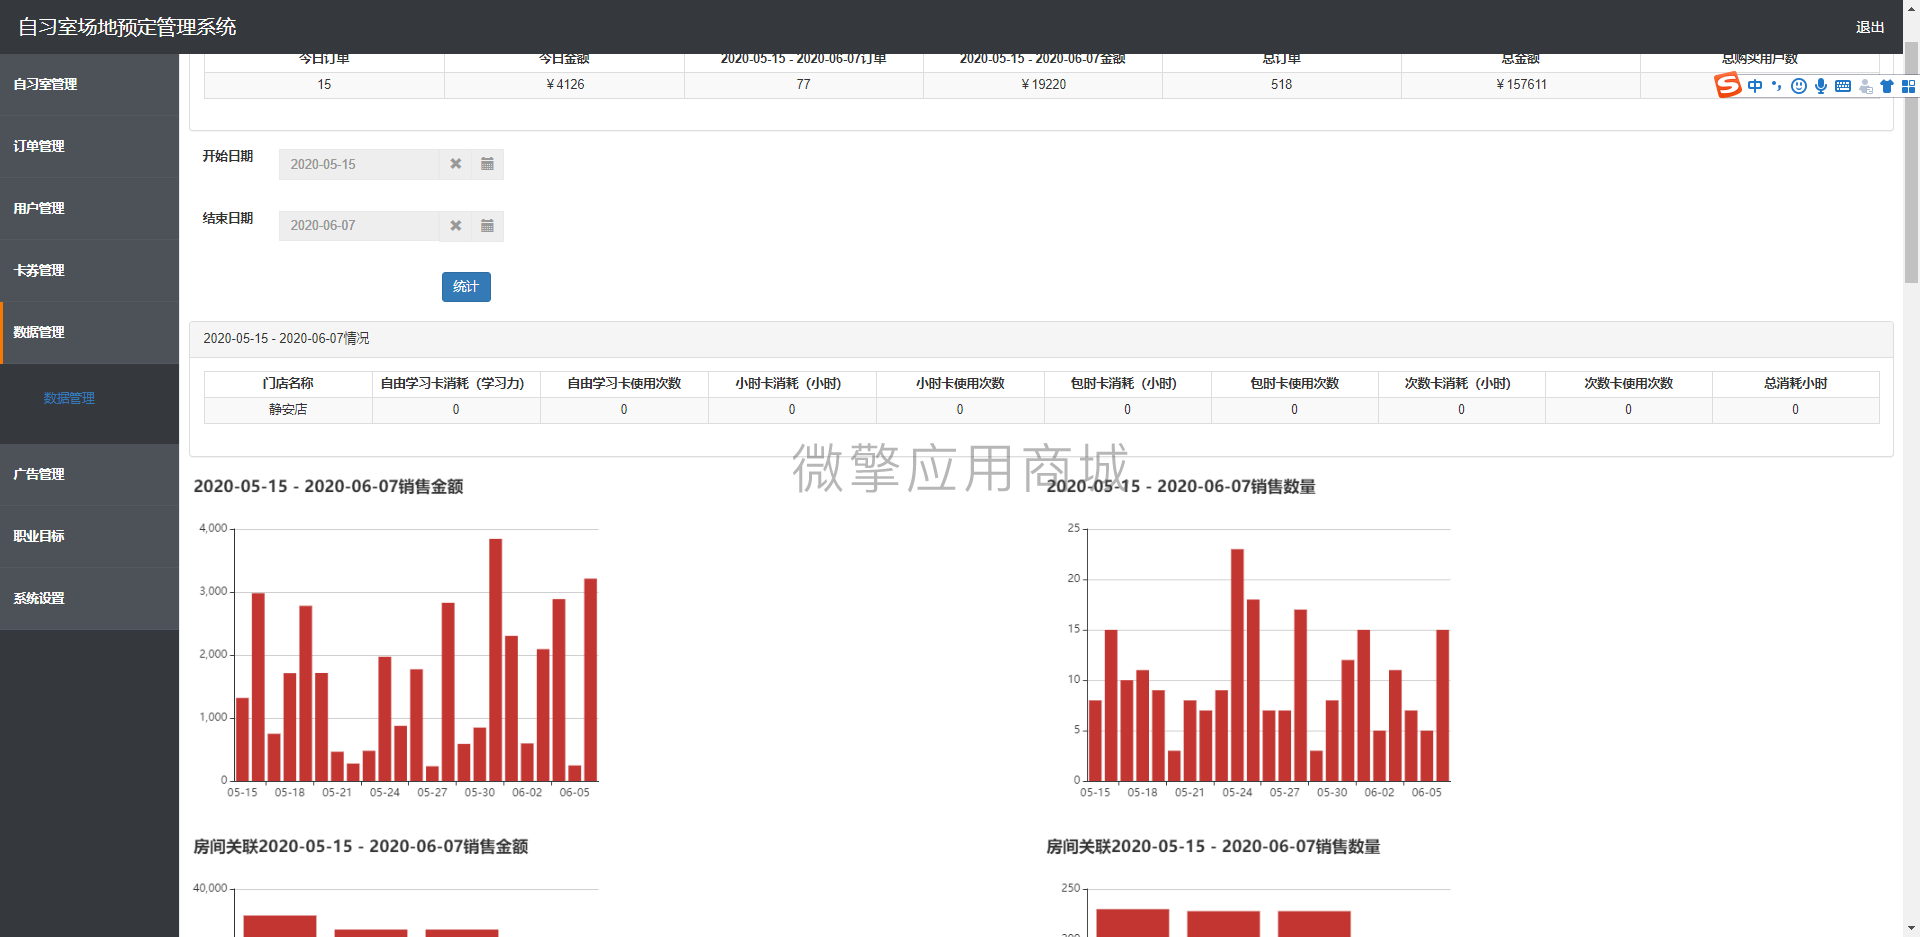Clear the end date with X icon
The image size is (1920, 937).
click(455, 226)
